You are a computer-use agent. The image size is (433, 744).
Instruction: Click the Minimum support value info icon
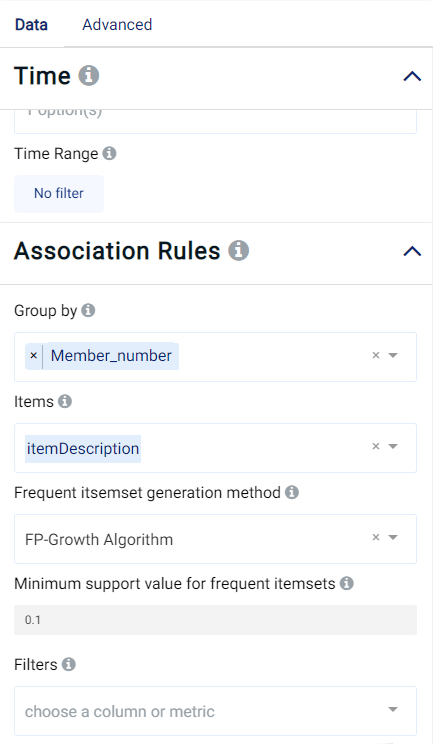point(347,583)
